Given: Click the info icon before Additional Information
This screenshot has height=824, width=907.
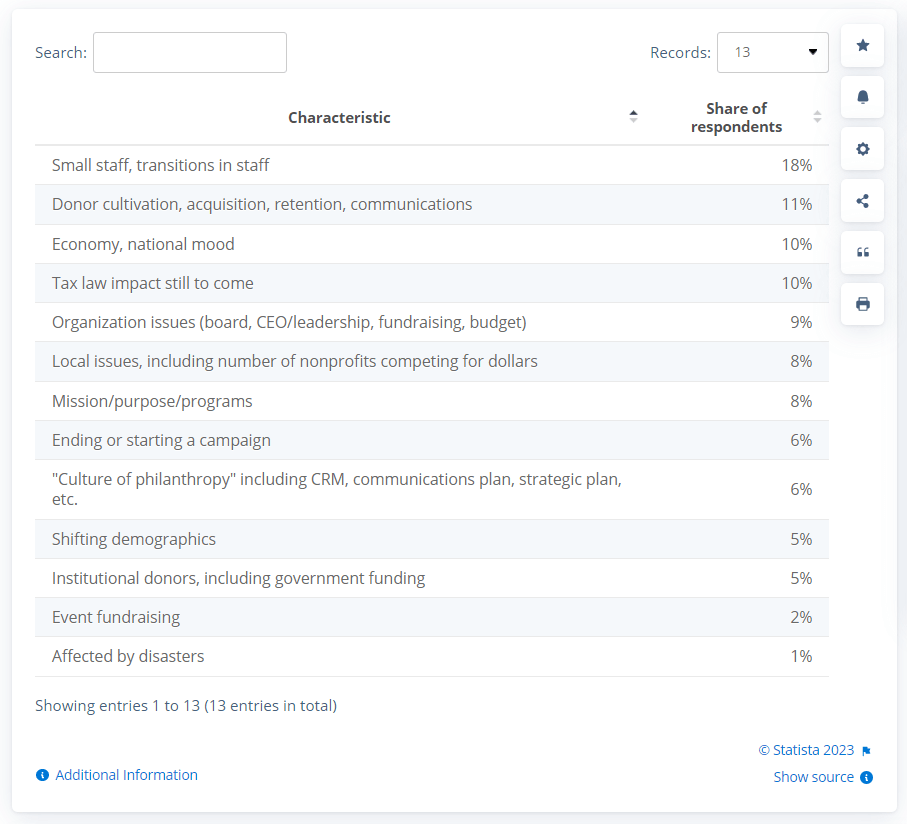Looking at the screenshot, I should [x=42, y=775].
